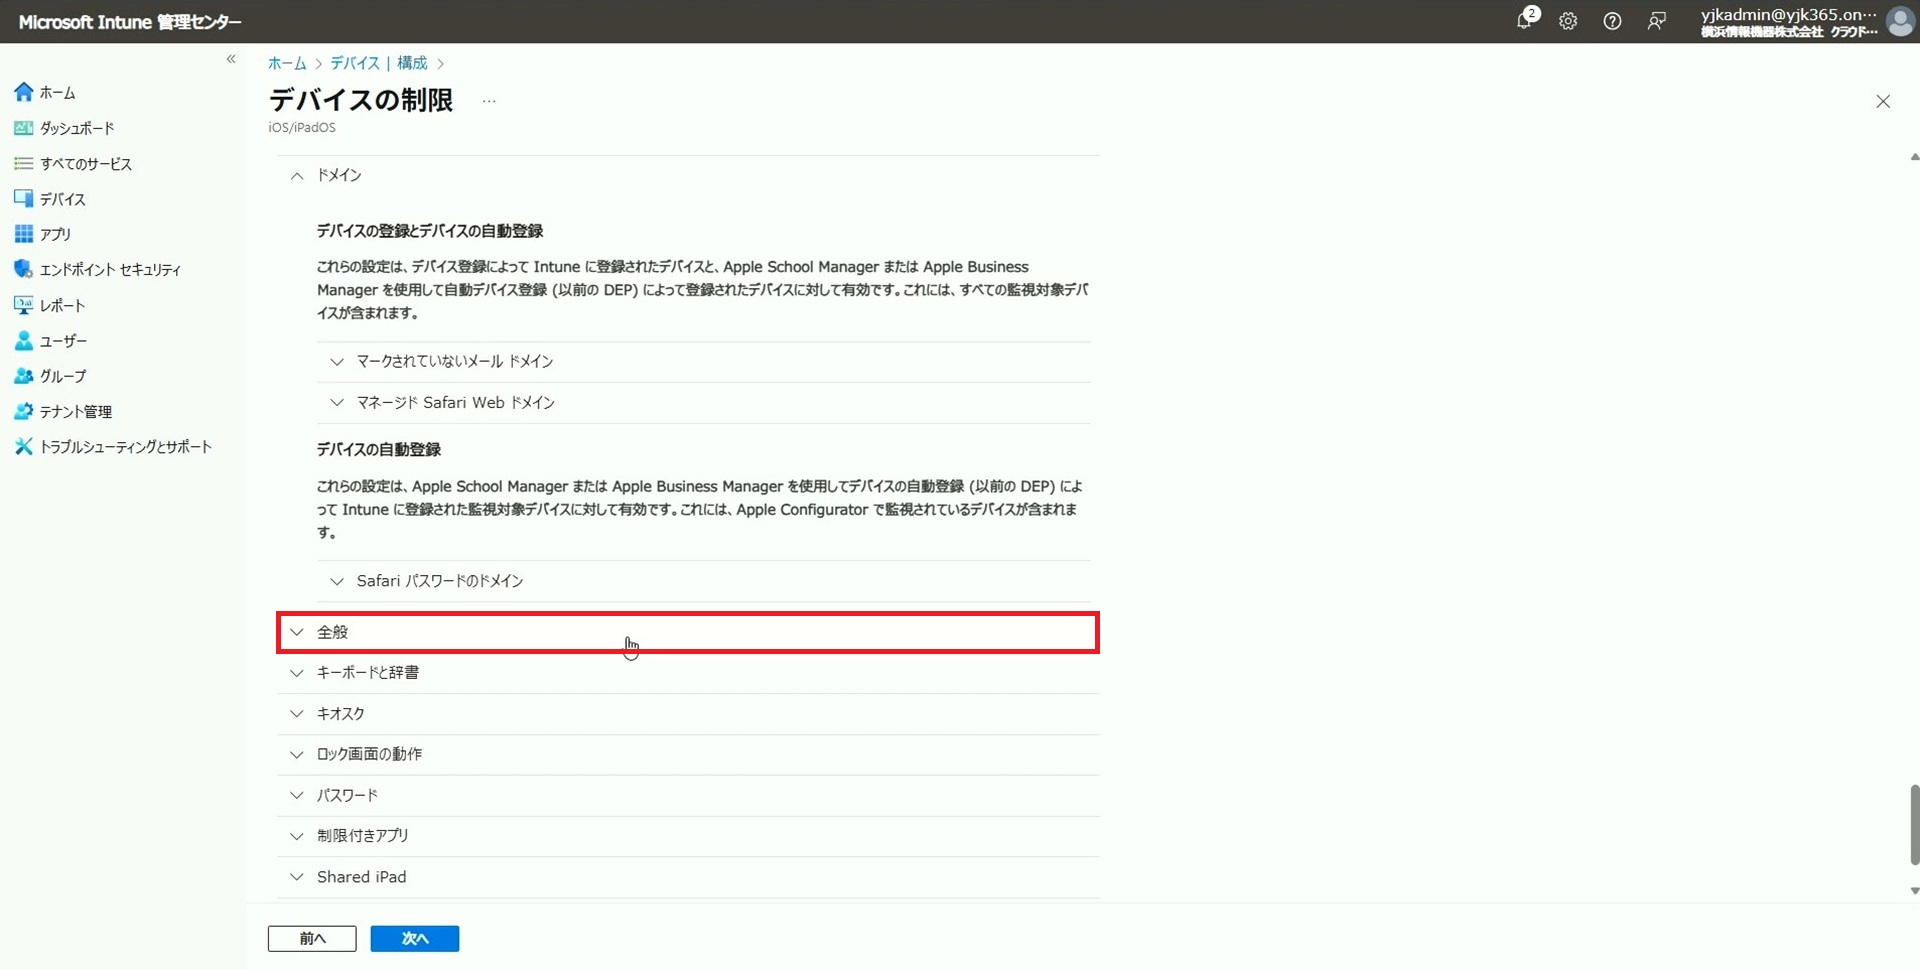Expand マークされていないメール ドメイン section
The width and height of the screenshot is (1920, 970).
pyautogui.click(x=454, y=361)
